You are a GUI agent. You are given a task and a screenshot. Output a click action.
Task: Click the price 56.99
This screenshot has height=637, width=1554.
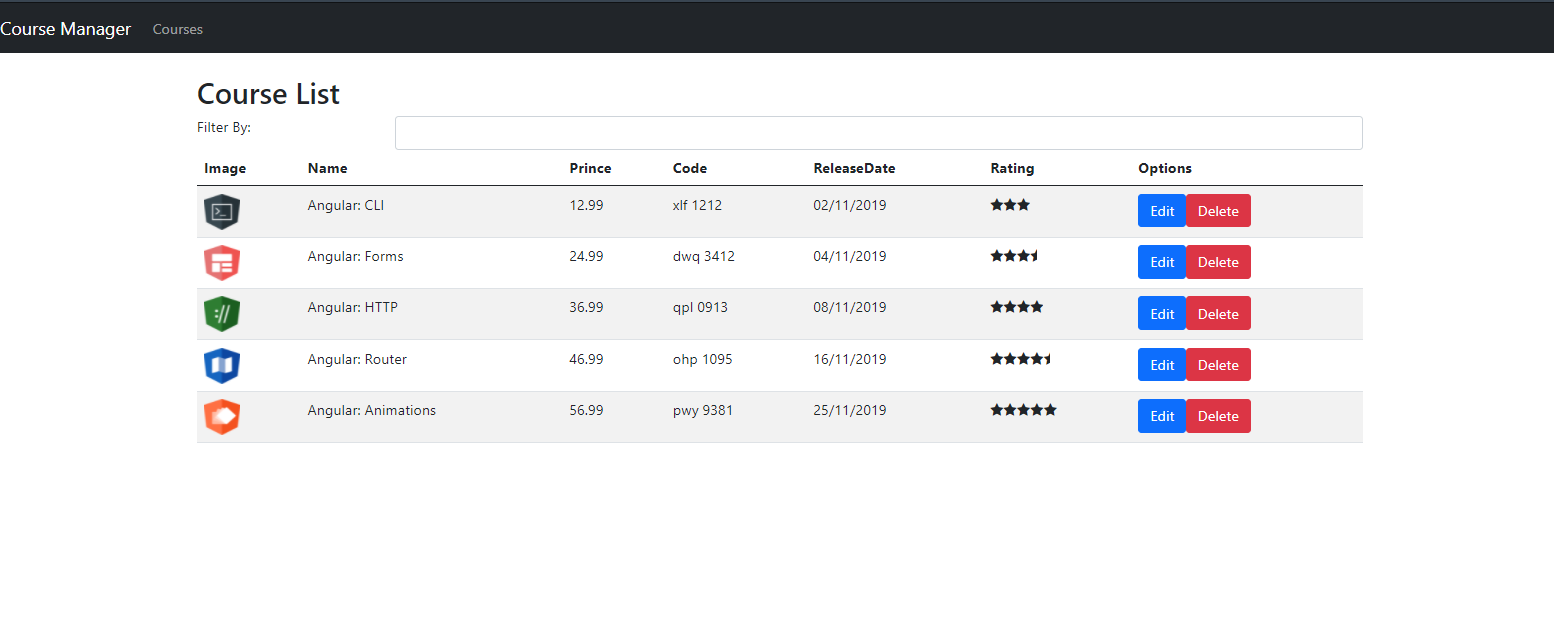click(x=586, y=410)
